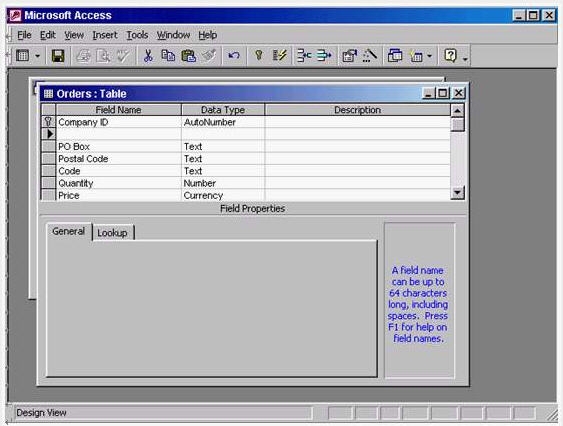Open the Tools menu

(137, 35)
